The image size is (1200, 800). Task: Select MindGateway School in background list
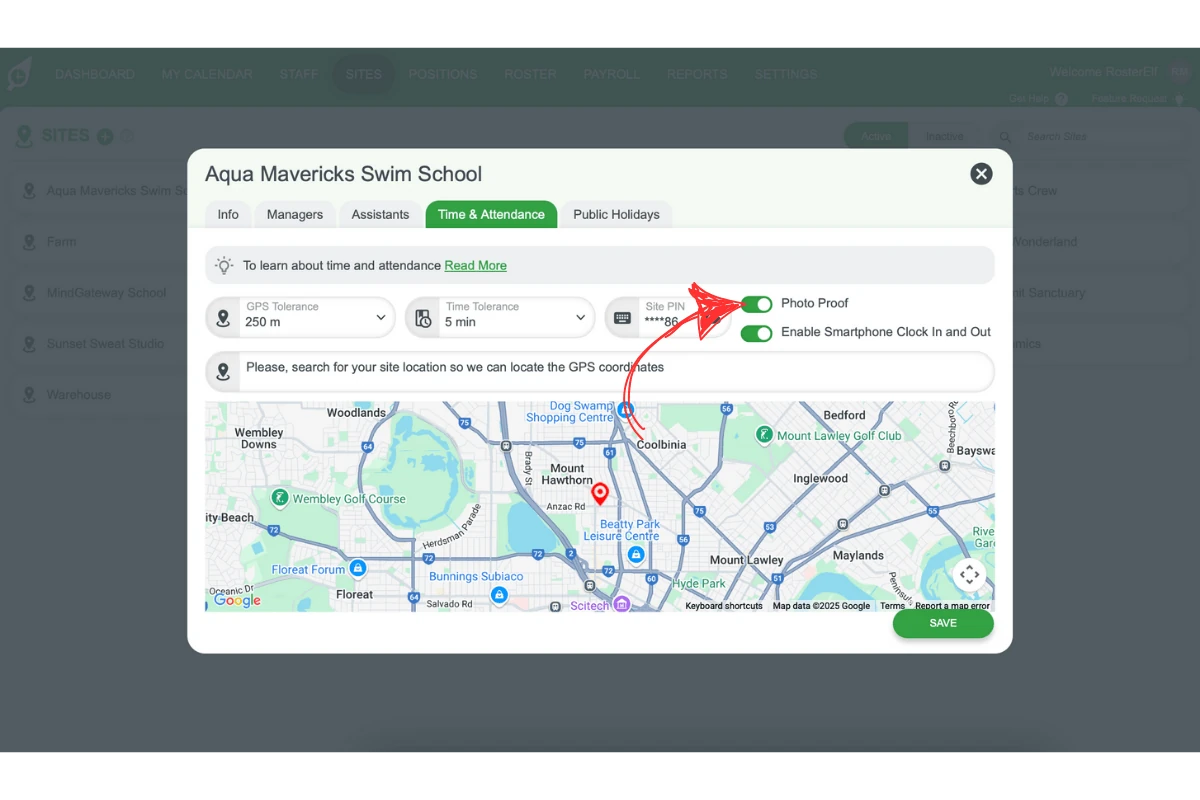(106, 293)
